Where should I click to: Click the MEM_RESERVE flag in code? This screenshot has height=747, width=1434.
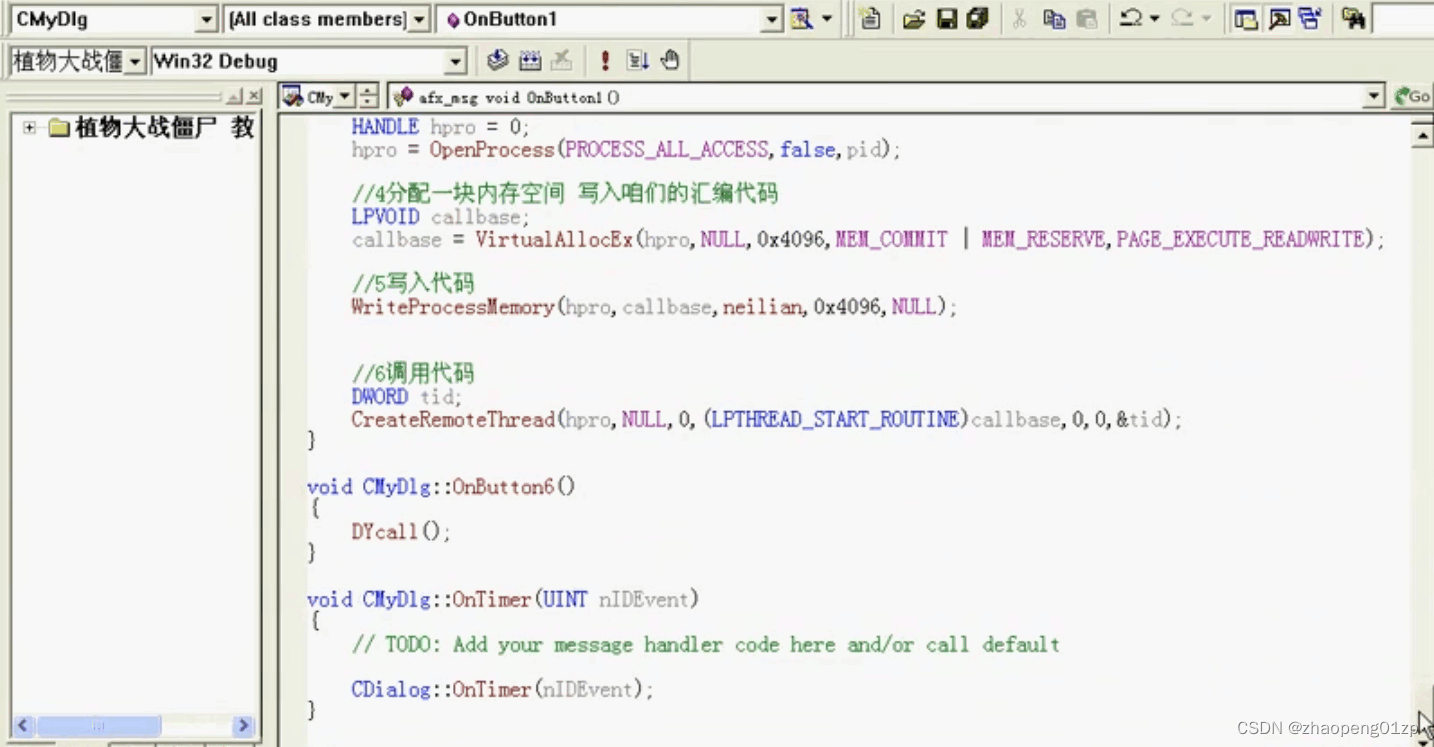[1044, 240]
